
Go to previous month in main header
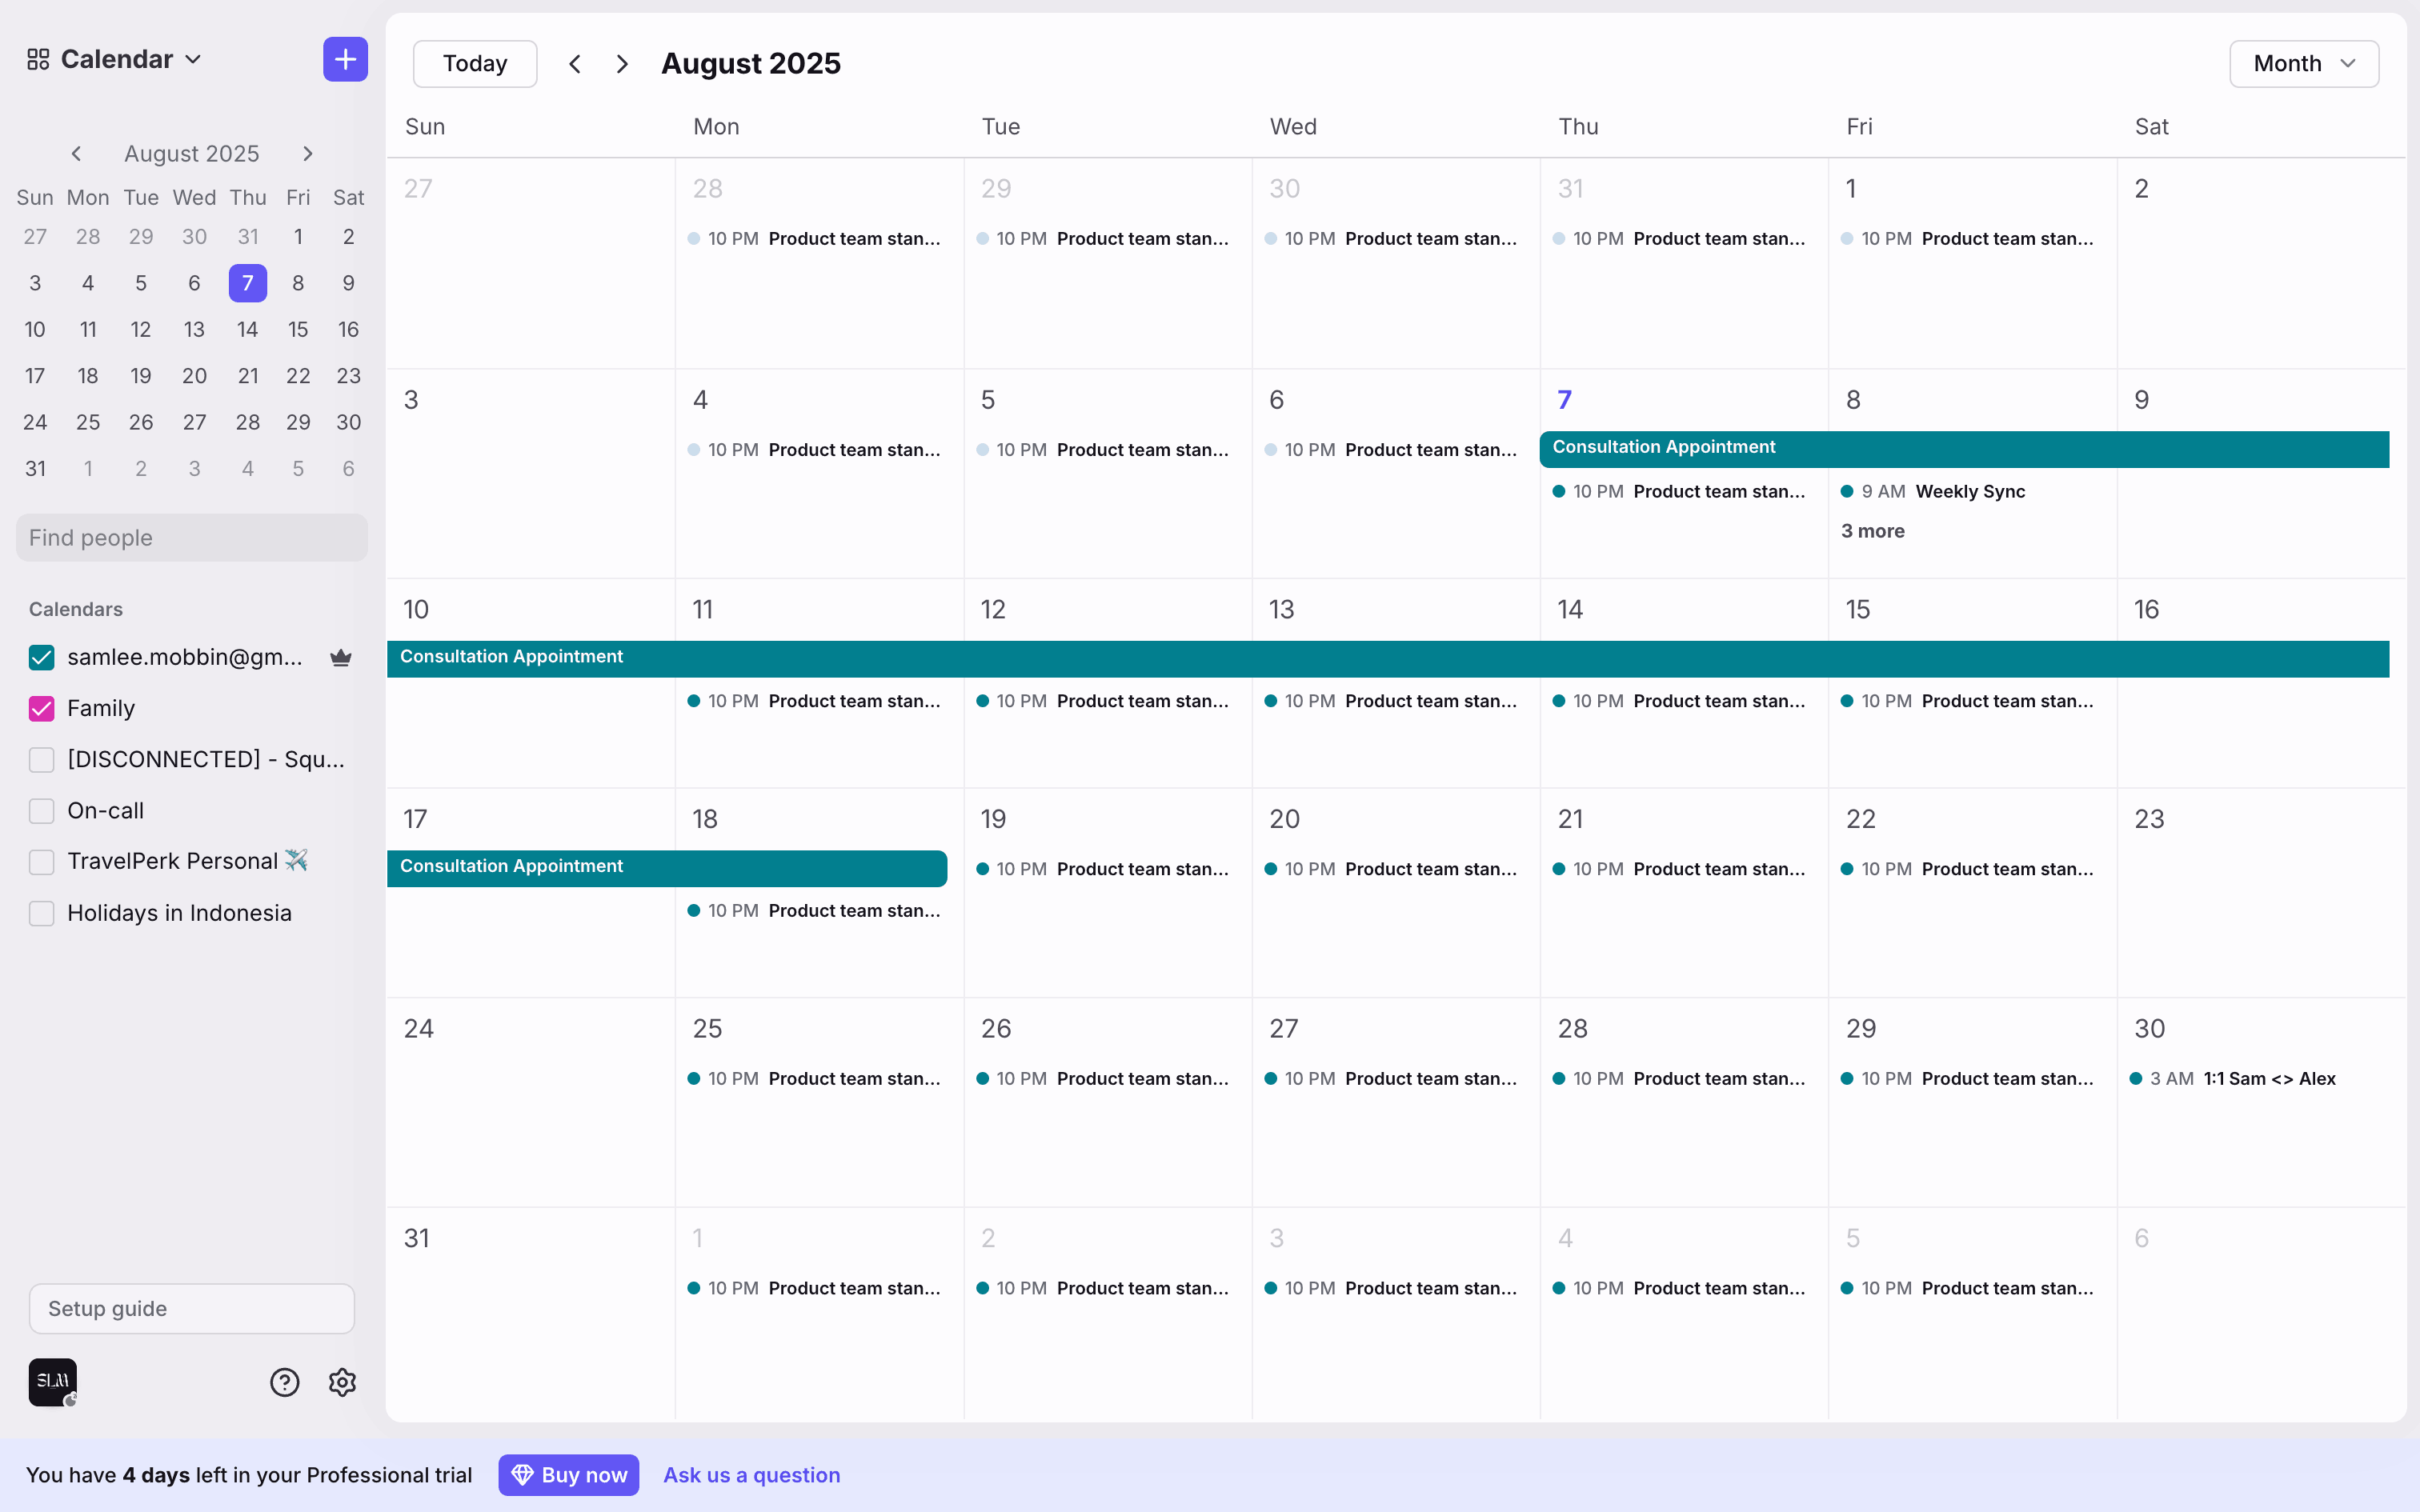coord(575,64)
